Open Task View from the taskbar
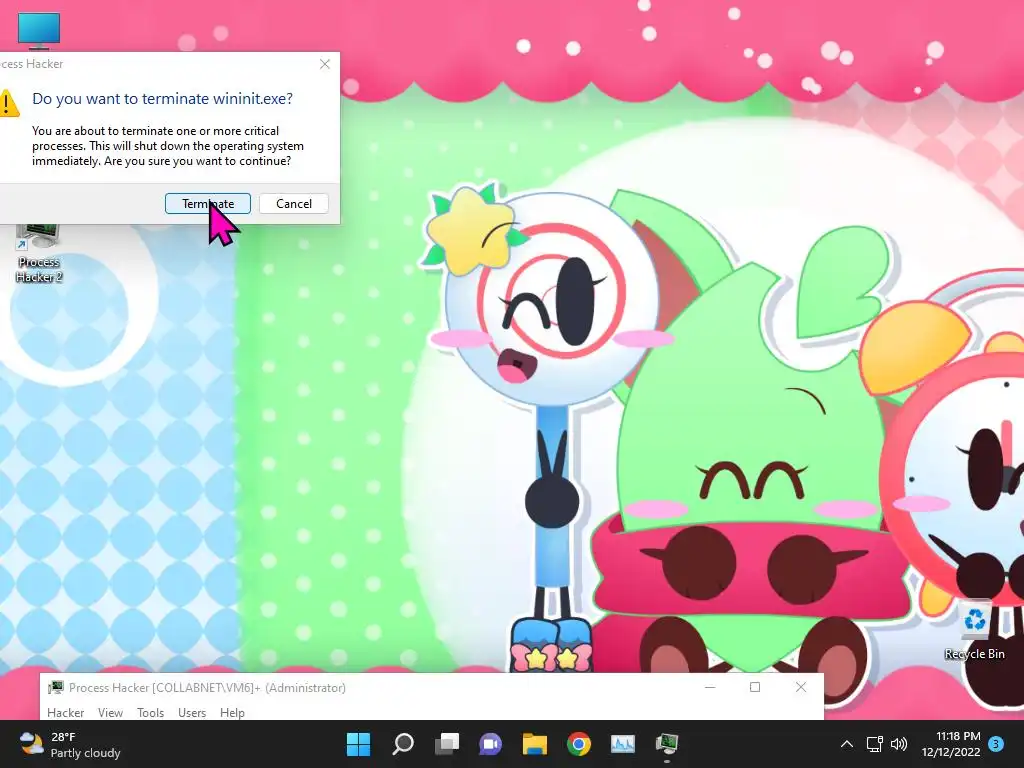 coord(447,744)
